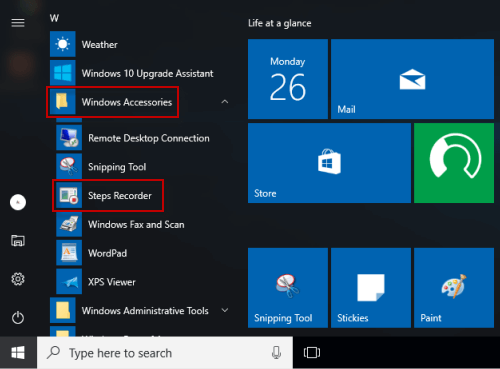
Task: Open Settings gear in the left rail
Action: pos(18,279)
